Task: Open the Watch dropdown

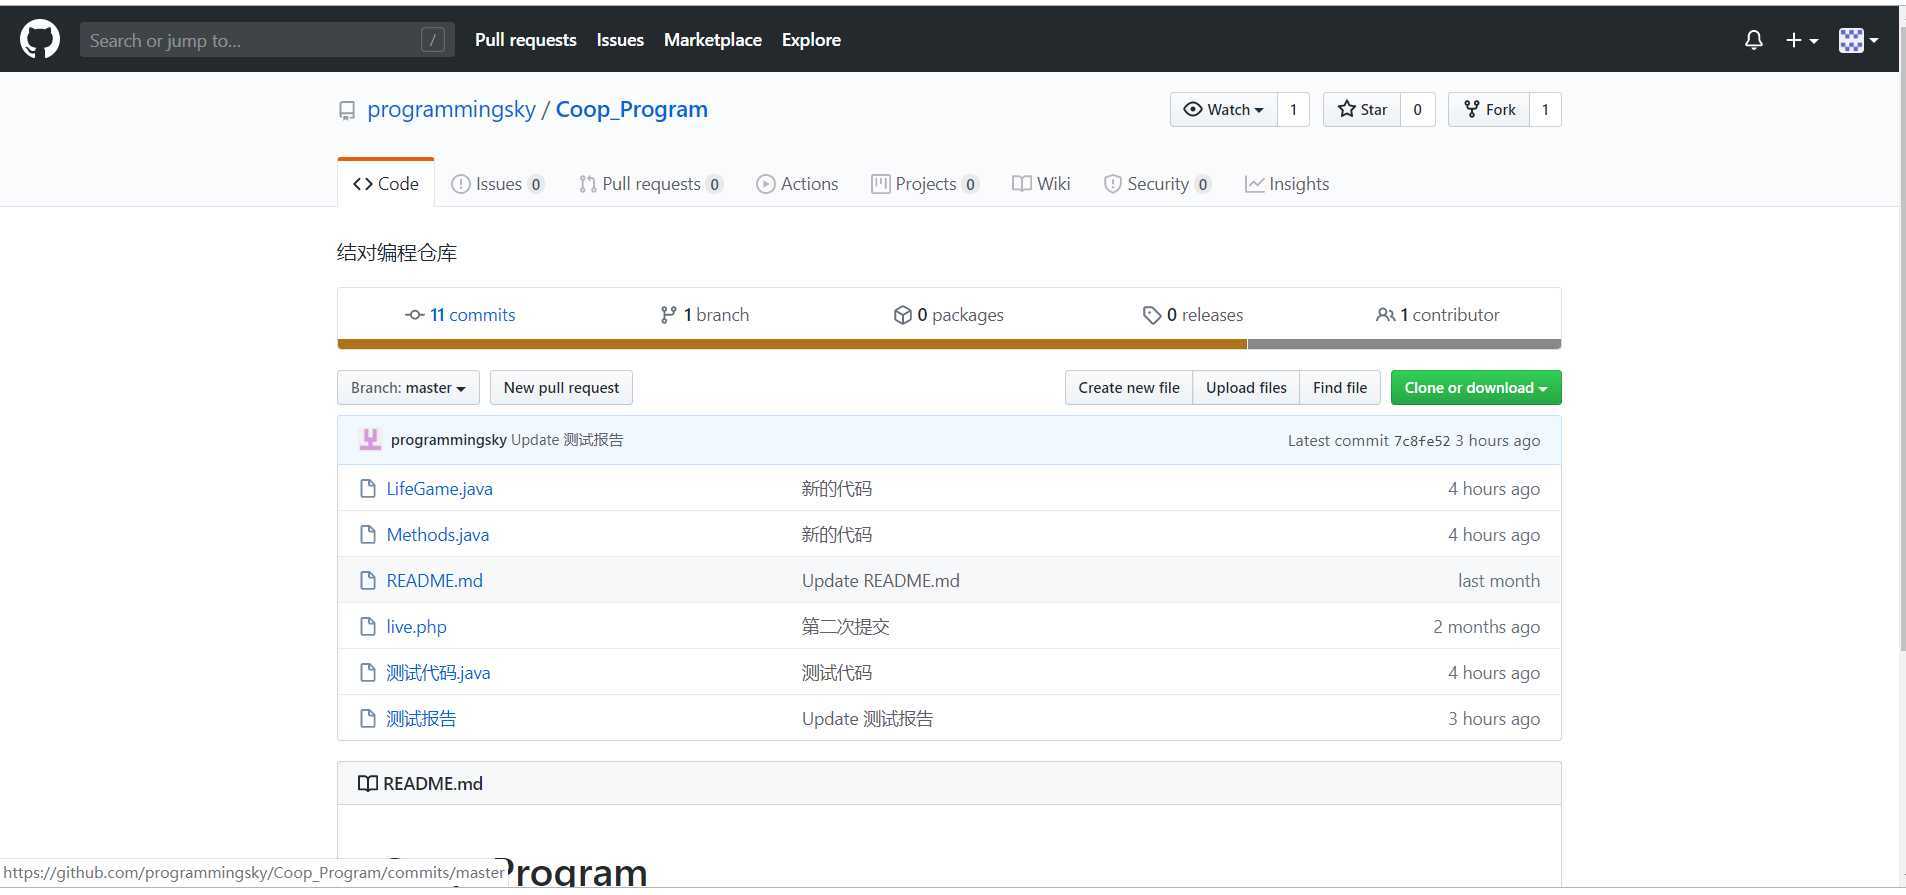Action: click(1224, 110)
